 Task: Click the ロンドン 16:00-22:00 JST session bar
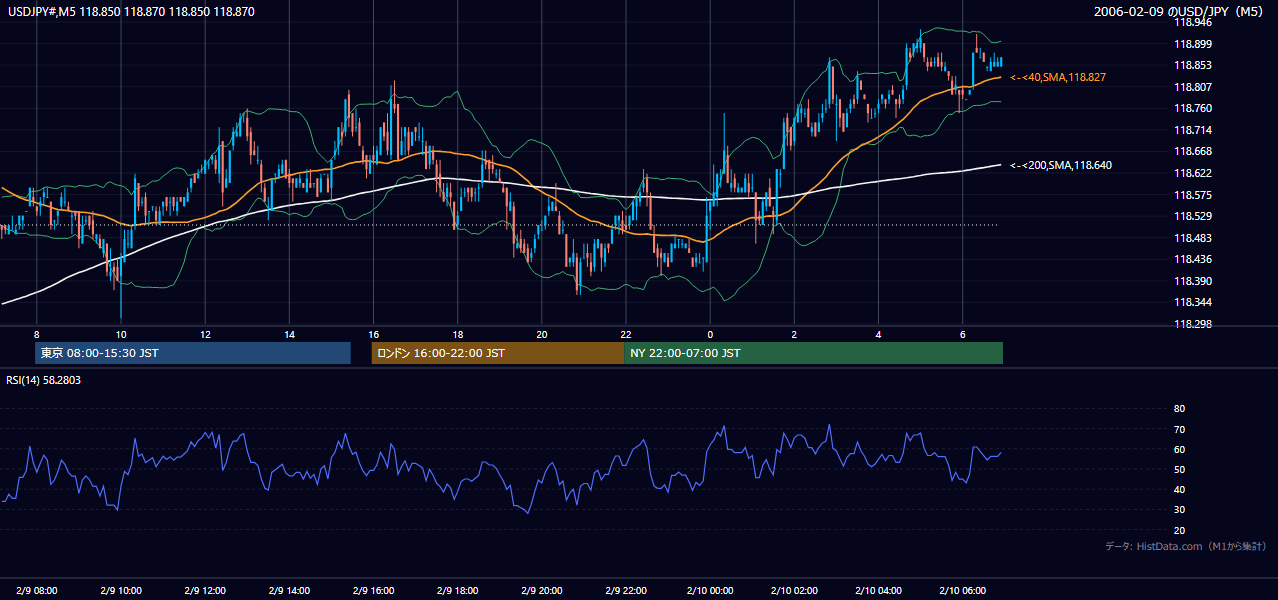497,353
